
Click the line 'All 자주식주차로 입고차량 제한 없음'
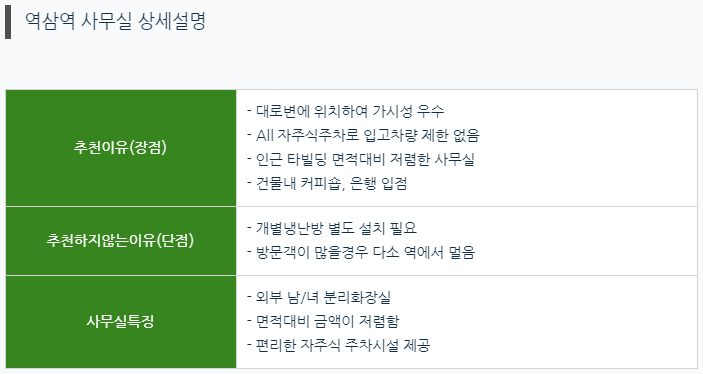[363, 135]
